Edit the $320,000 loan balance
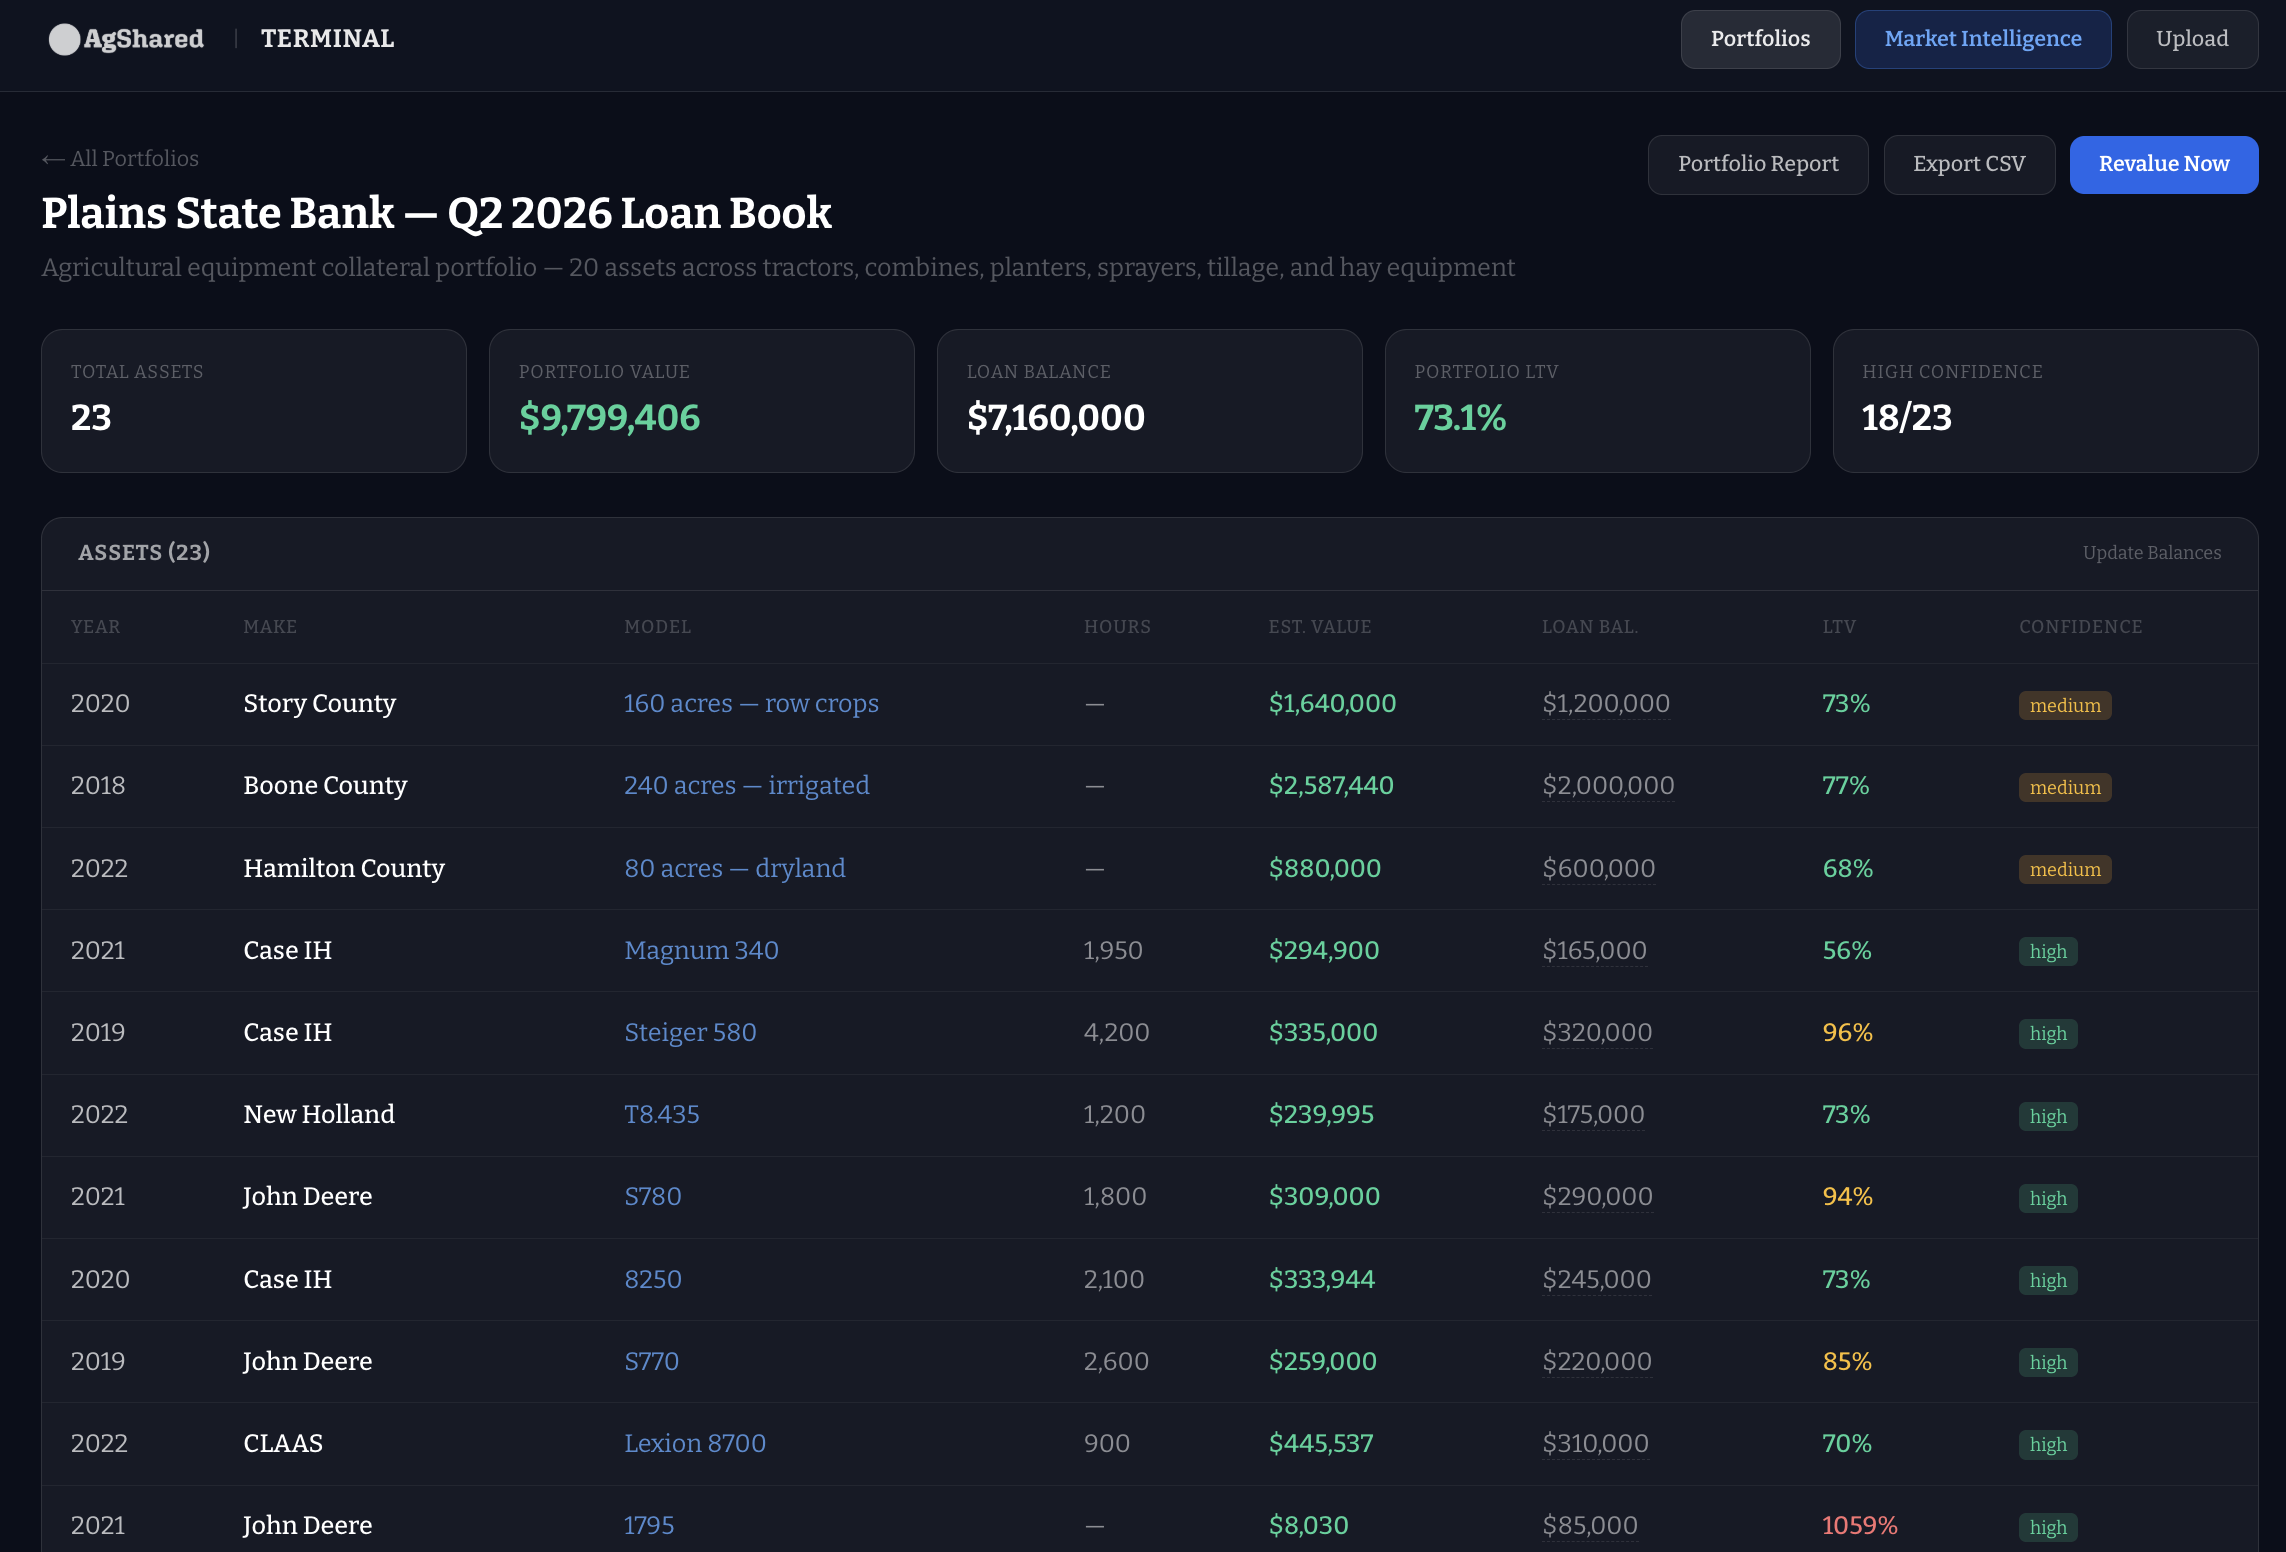The height and width of the screenshot is (1552, 2286). click(x=1597, y=1032)
